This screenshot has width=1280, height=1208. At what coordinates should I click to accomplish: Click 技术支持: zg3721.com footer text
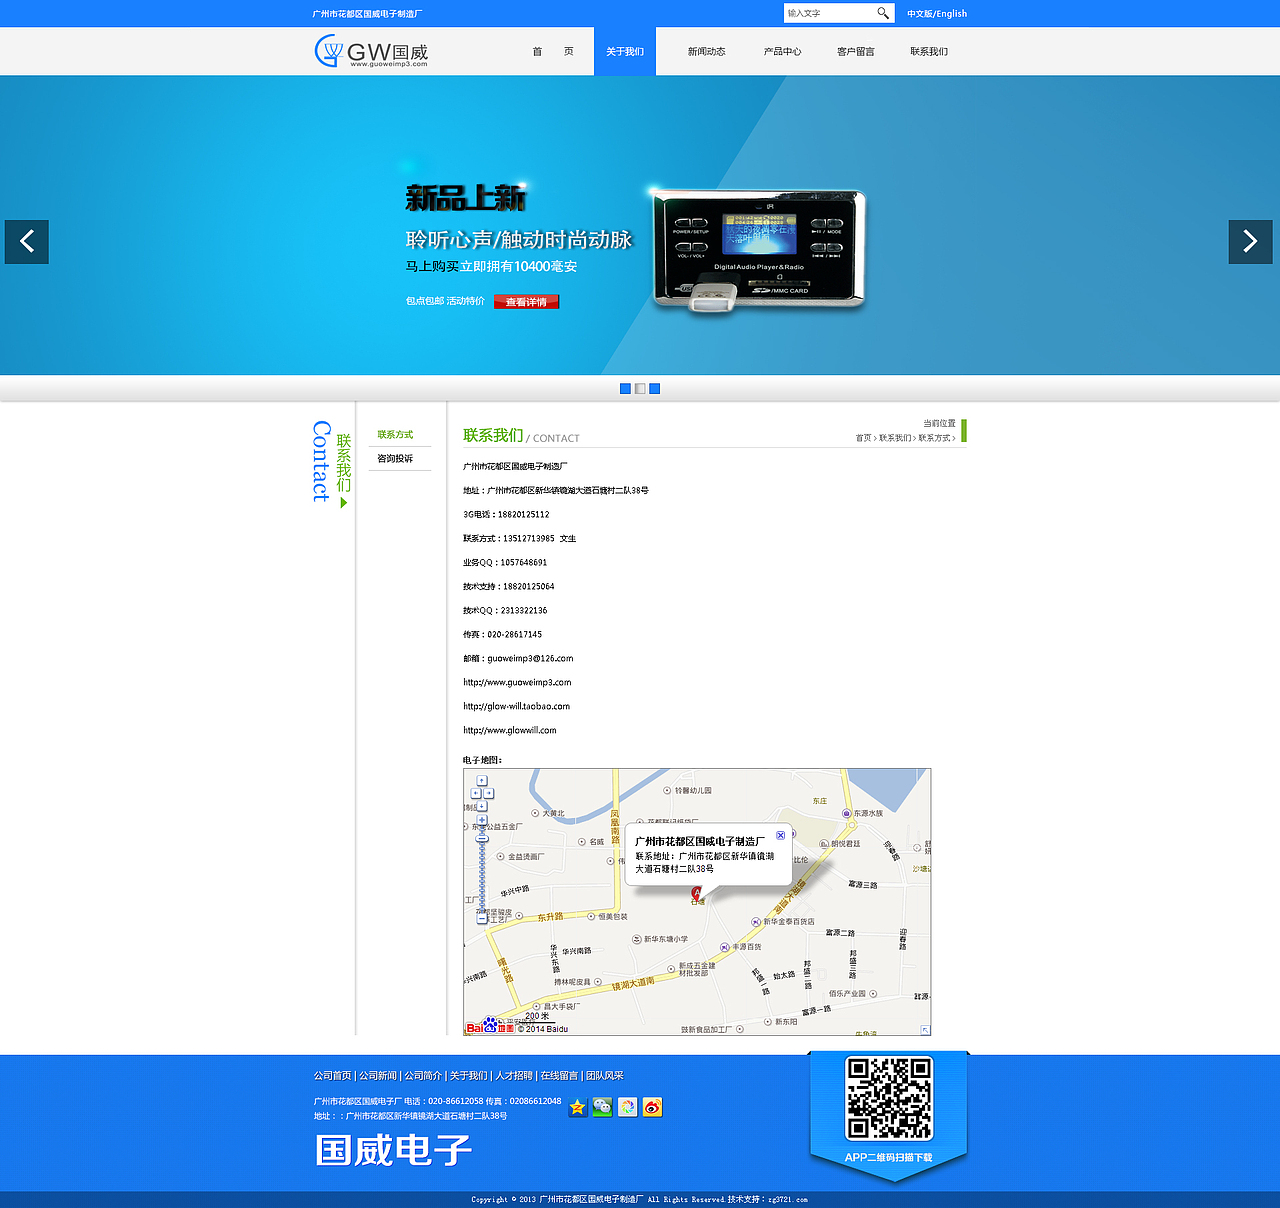point(767,1199)
